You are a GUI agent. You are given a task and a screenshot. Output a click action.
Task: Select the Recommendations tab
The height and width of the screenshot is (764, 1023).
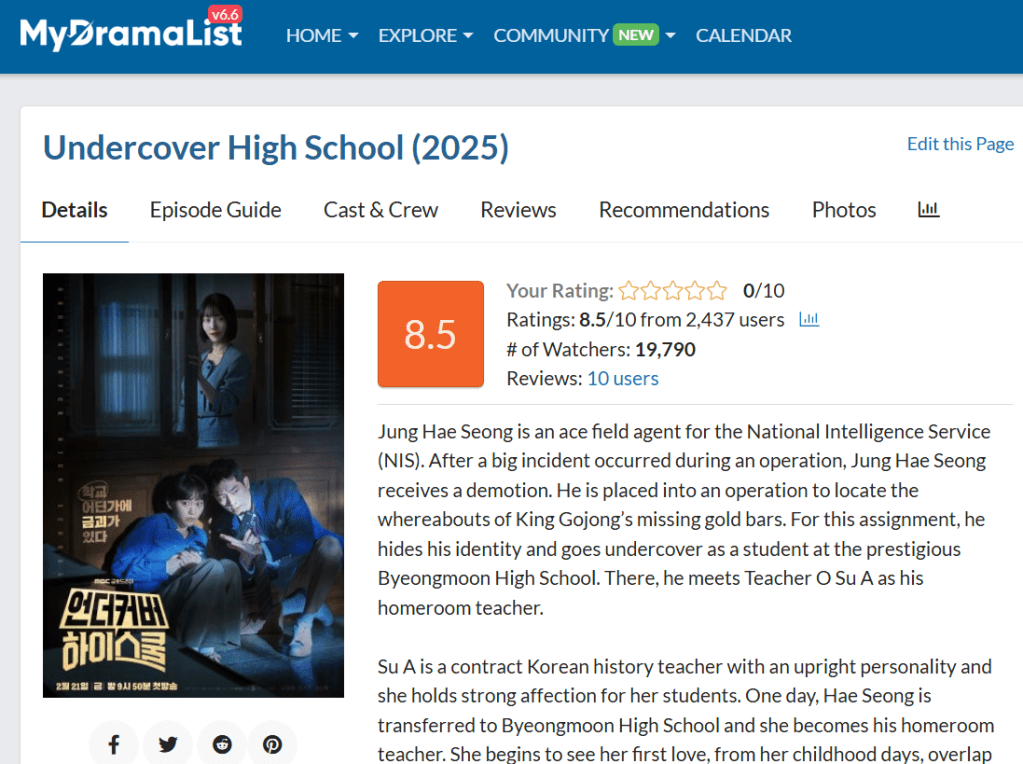[684, 210]
